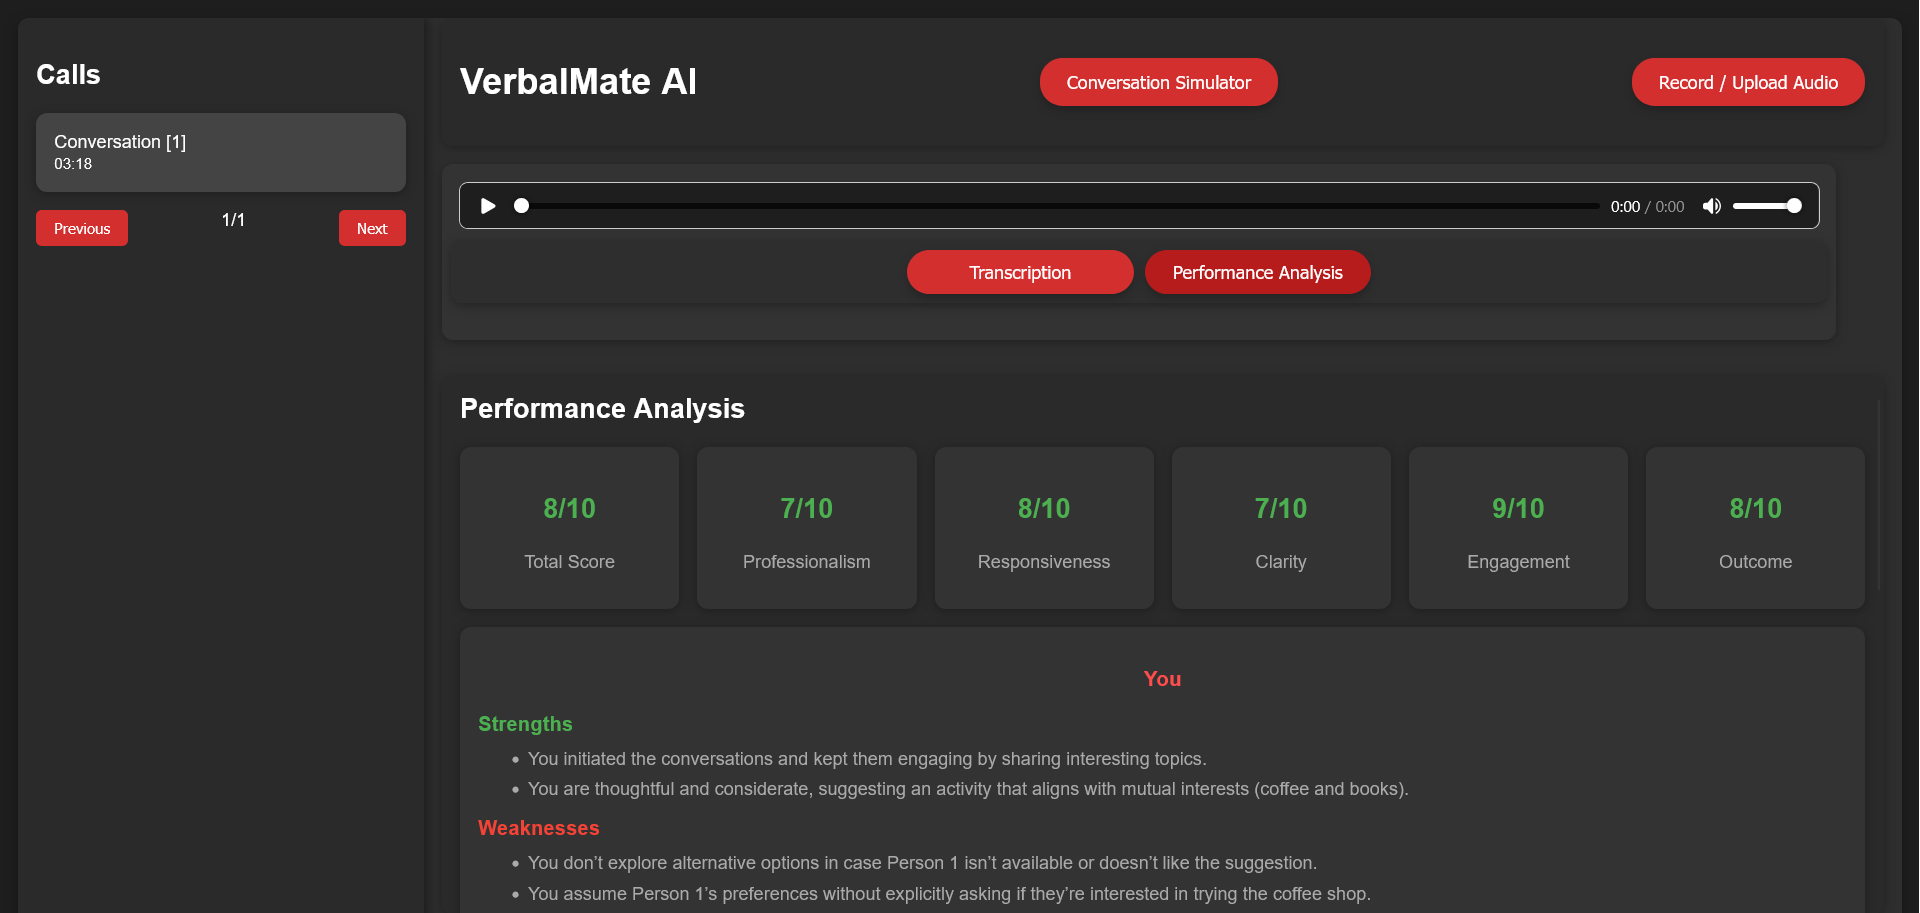Click the Calls sidebar heading
The width and height of the screenshot is (1920, 913).
tap(68, 75)
